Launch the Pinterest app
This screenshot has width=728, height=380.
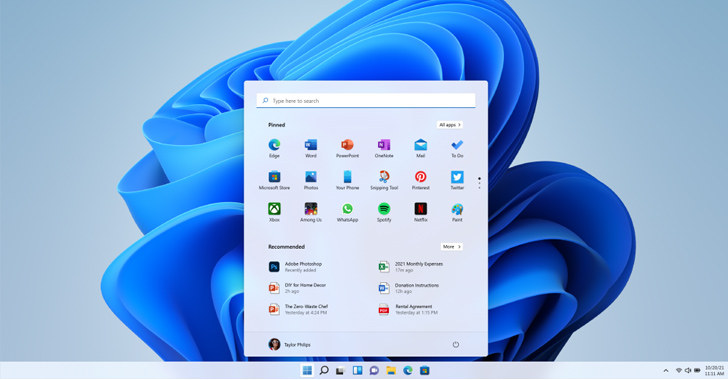[421, 180]
